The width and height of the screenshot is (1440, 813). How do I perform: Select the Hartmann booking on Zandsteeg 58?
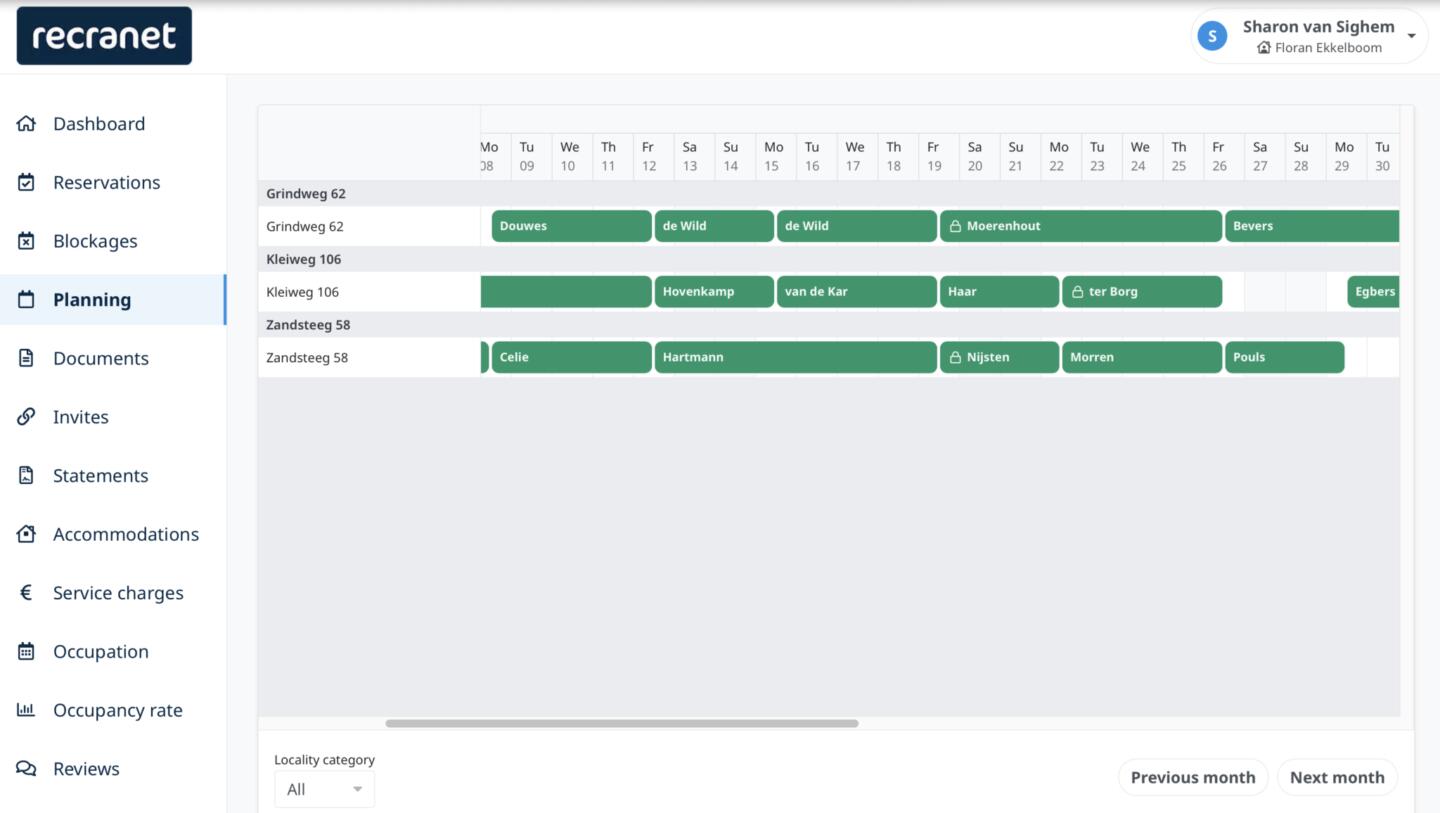pyautogui.click(x=795, y=357)
